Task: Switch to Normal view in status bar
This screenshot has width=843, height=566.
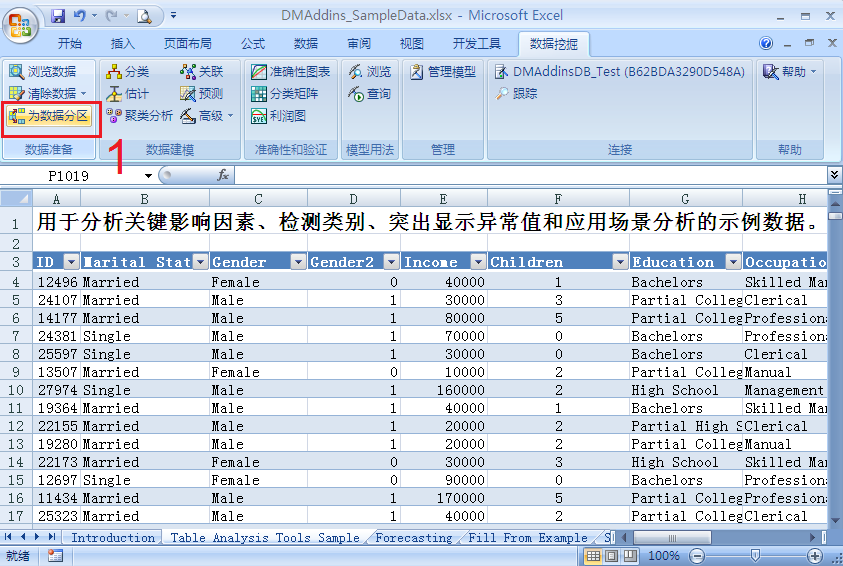Action: pyautogui.click(x=593, y=556)
